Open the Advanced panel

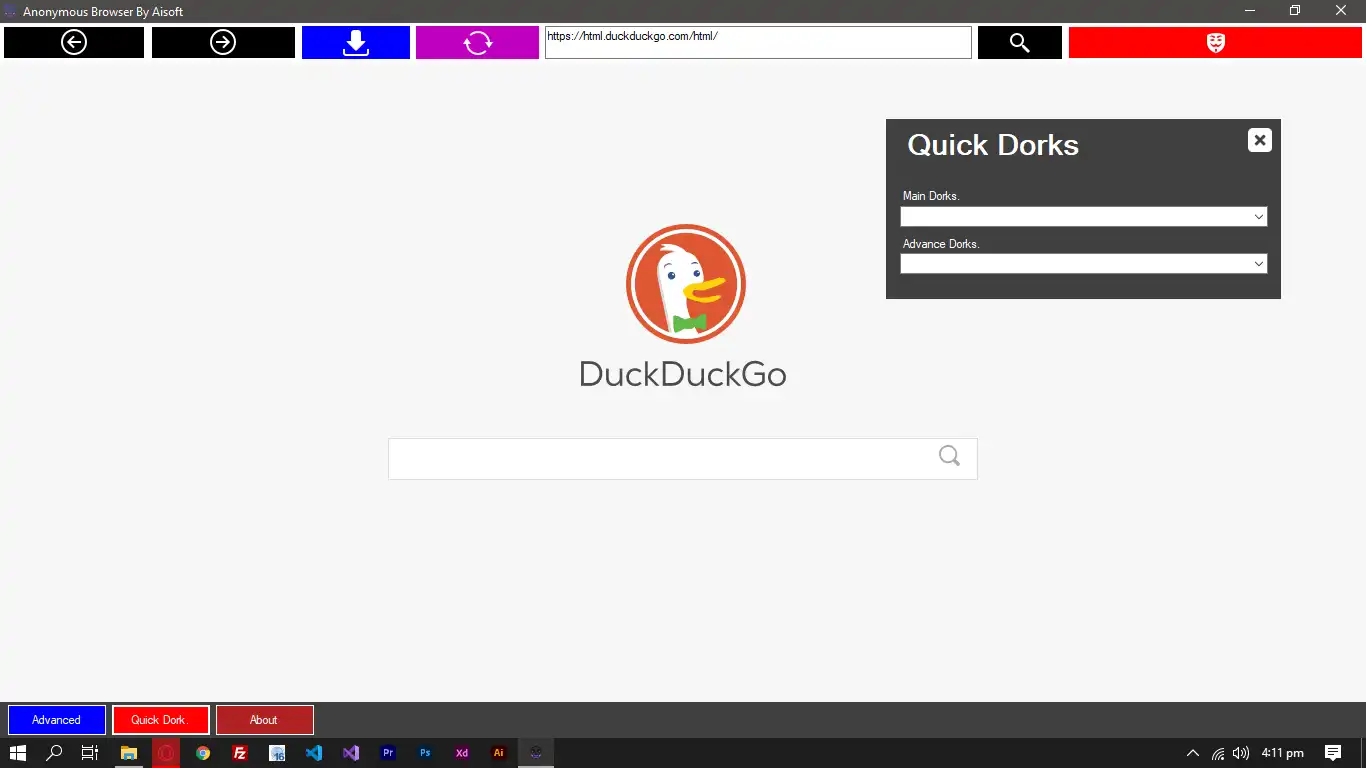point(56,720)
